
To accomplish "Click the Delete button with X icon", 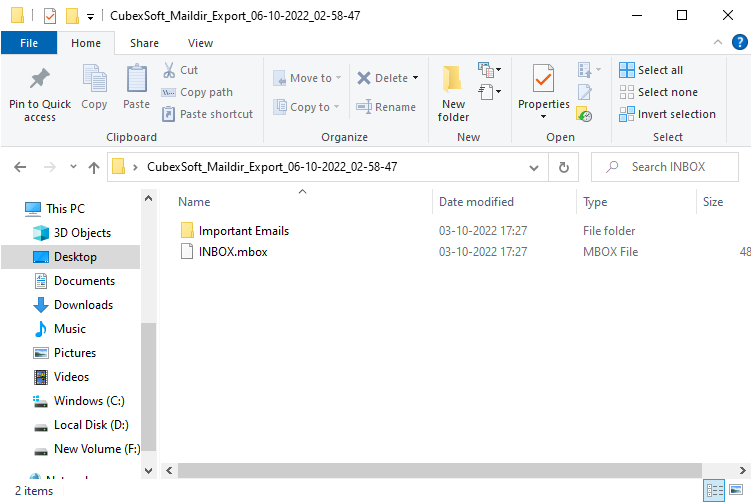I will [383, 78].
